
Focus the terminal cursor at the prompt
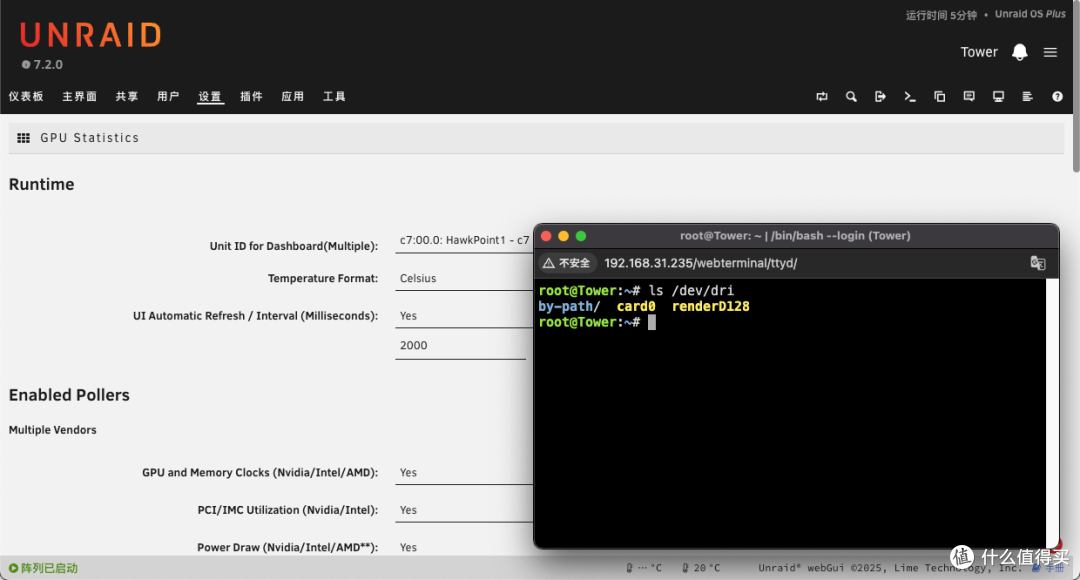point(652,322)
